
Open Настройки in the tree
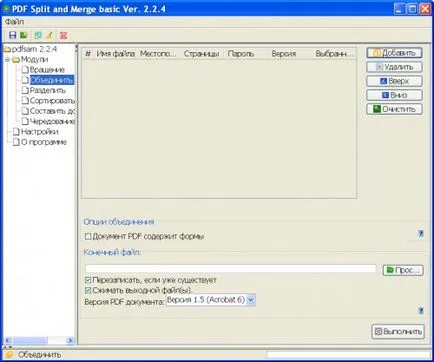40,132
